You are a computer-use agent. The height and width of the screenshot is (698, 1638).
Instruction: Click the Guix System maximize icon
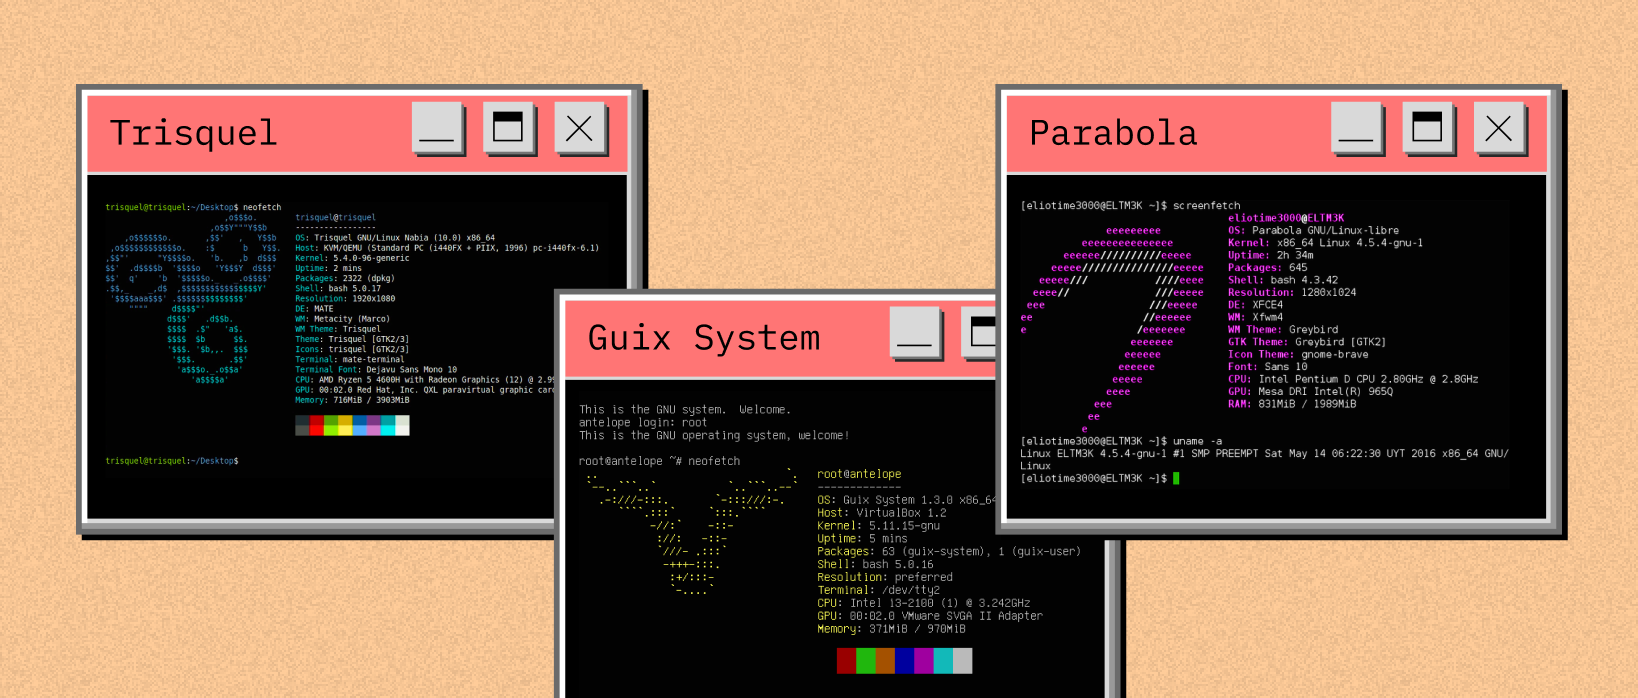pos(980,333)
